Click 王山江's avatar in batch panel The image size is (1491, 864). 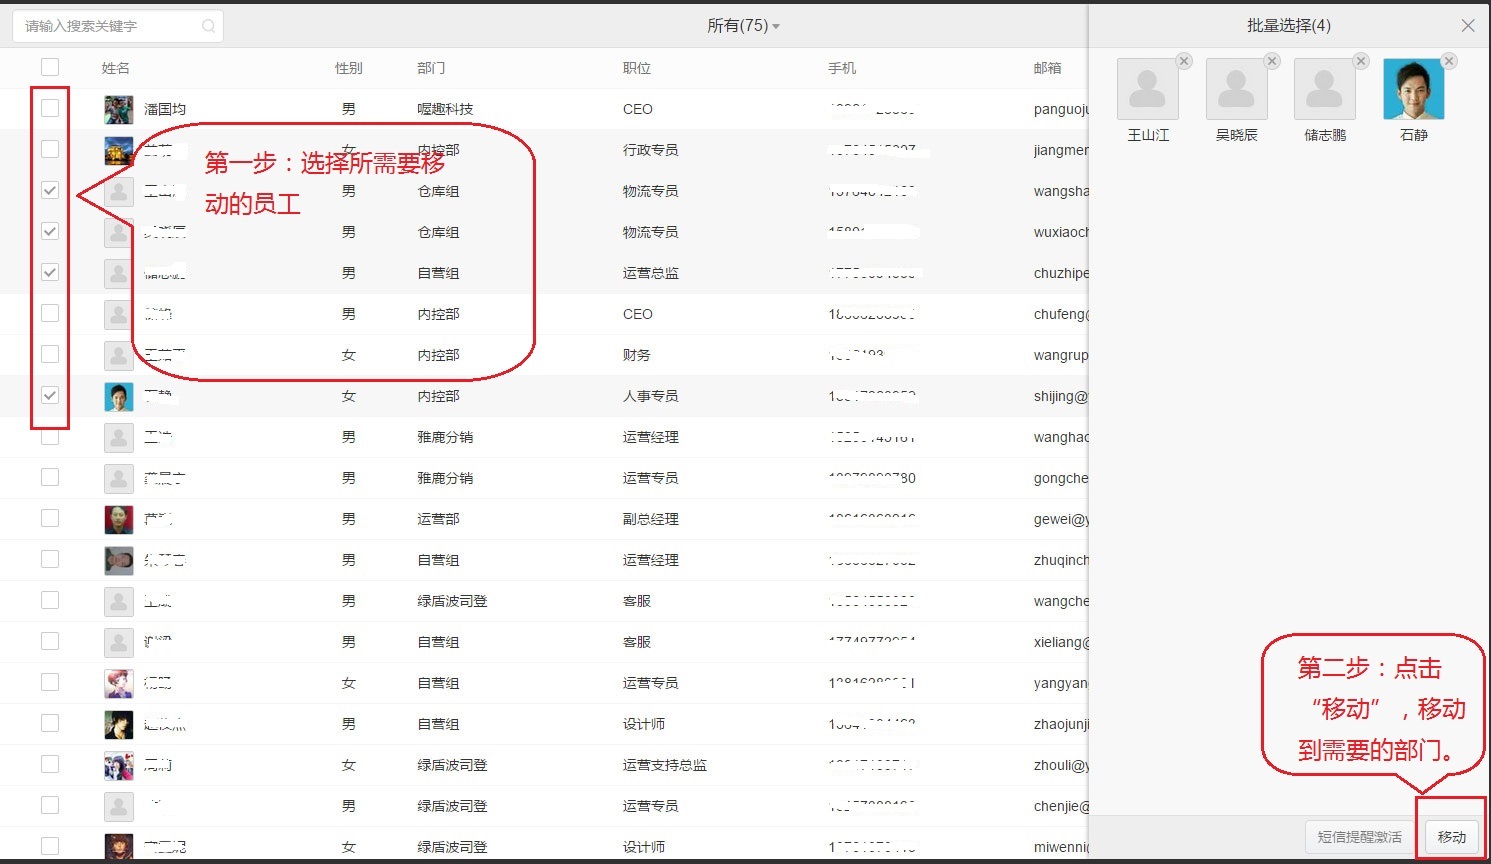point(1147,90)
